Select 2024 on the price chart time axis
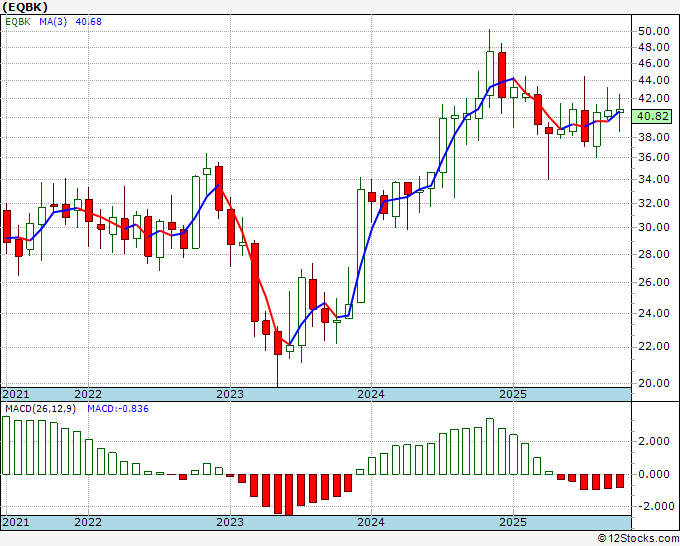Viewport: 680px width, 546px height. [x=371, y=394]
